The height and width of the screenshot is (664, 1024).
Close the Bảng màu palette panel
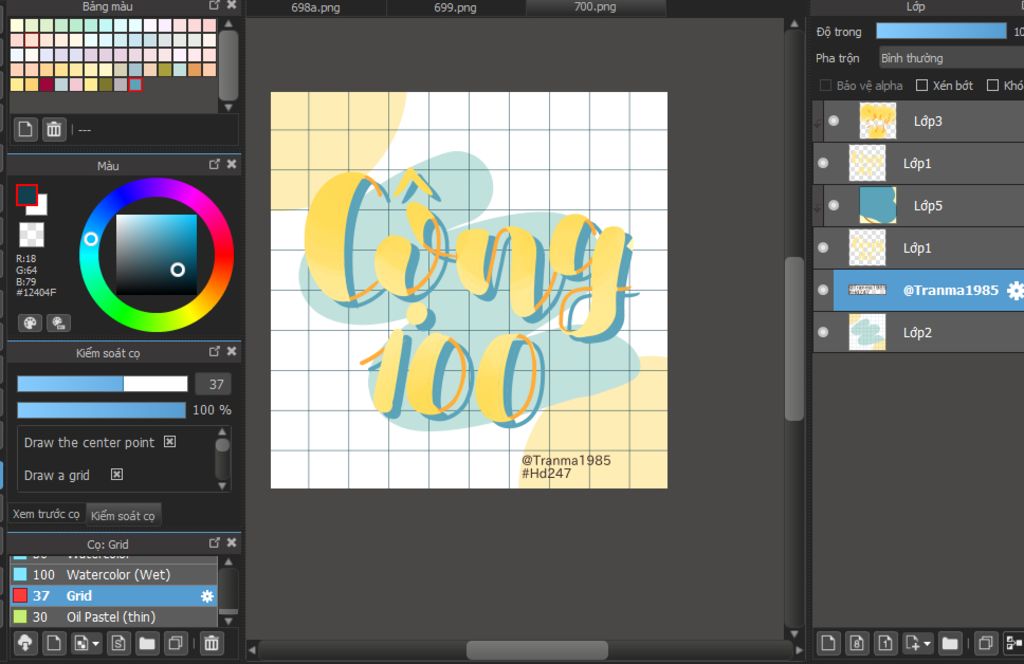click(231, 5)
